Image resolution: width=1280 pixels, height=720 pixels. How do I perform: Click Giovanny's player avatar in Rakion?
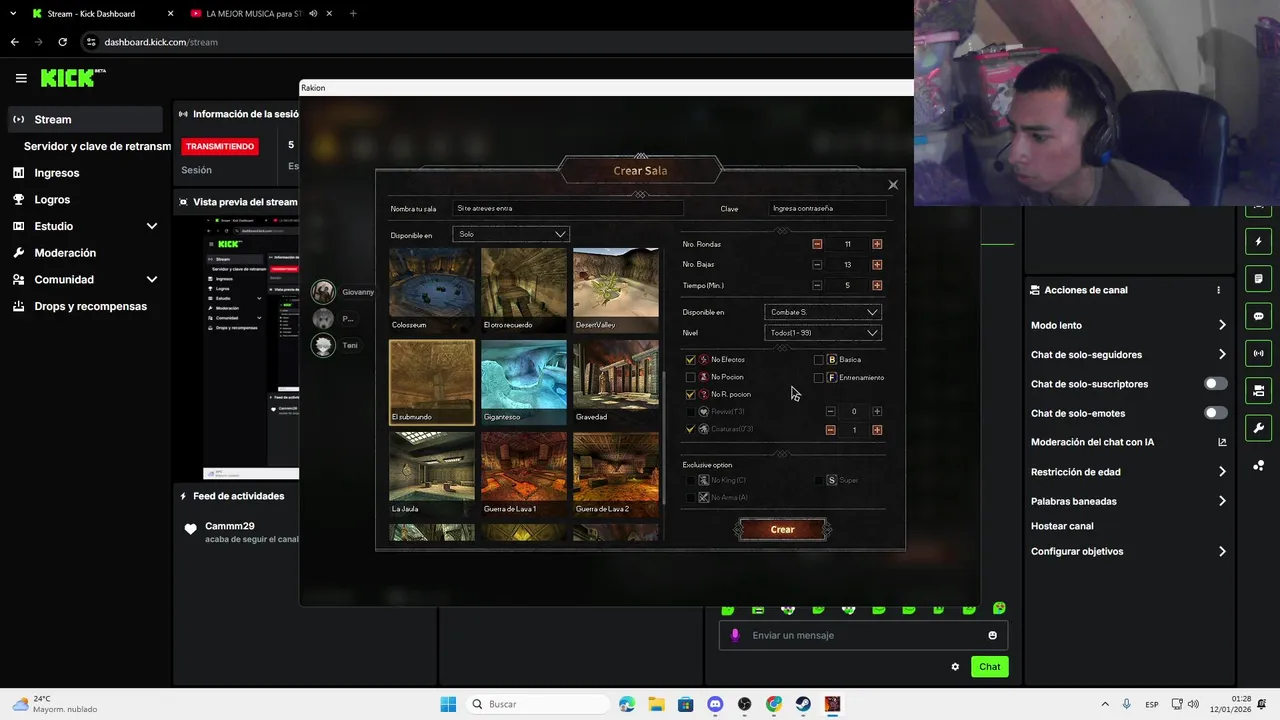[x=323, y=292]
